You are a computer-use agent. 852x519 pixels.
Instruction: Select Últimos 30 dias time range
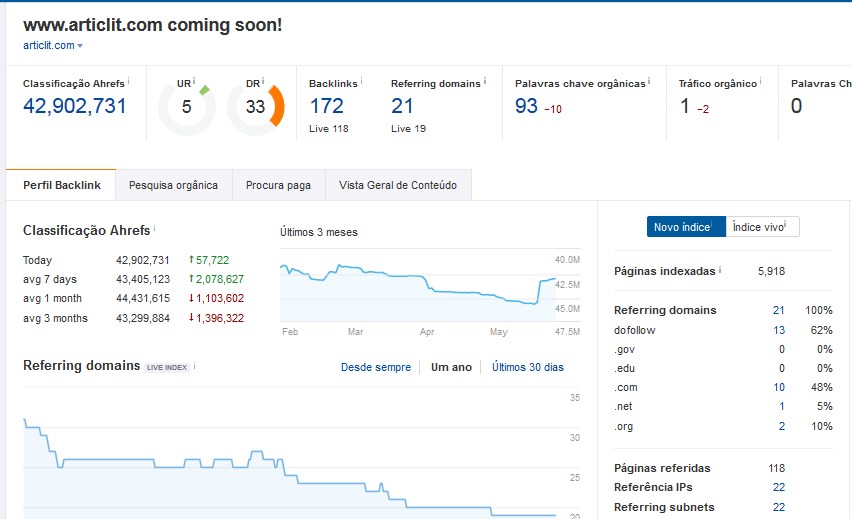pyautogui.click(x=527, y=367)
